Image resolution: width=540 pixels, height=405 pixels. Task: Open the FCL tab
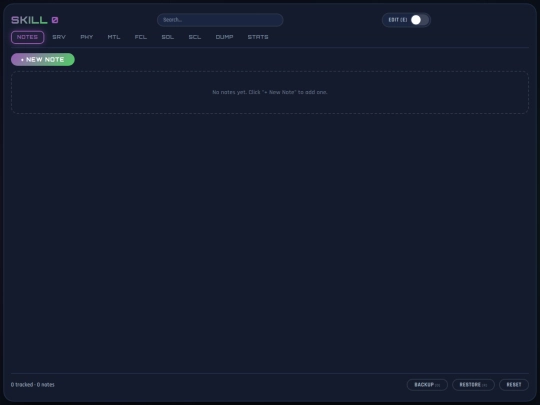click(x=141, y=37)
